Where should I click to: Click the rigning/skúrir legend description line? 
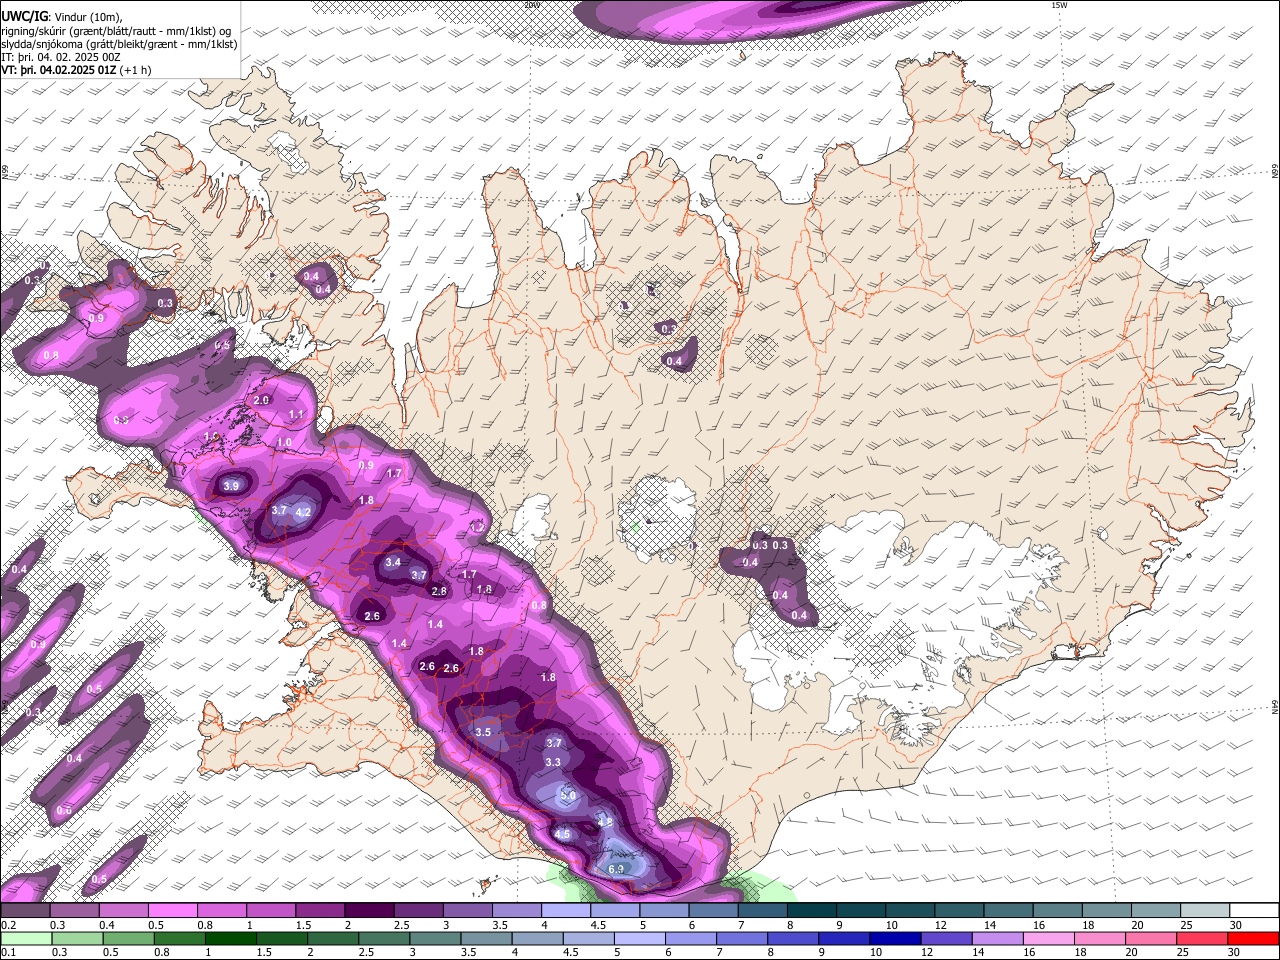pos(116,31)
